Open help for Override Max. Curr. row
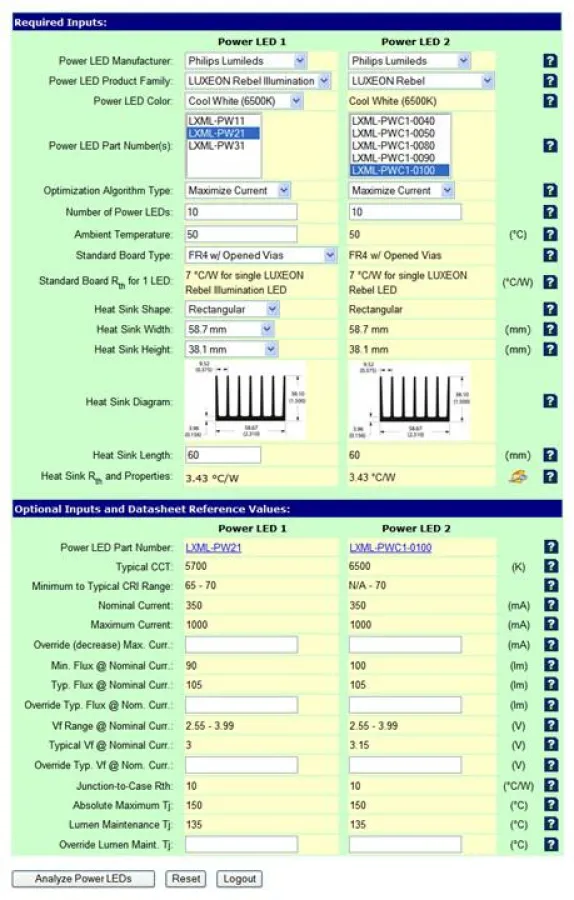The height and width of the screenshot is (900, 574). (x=550, y=645)
